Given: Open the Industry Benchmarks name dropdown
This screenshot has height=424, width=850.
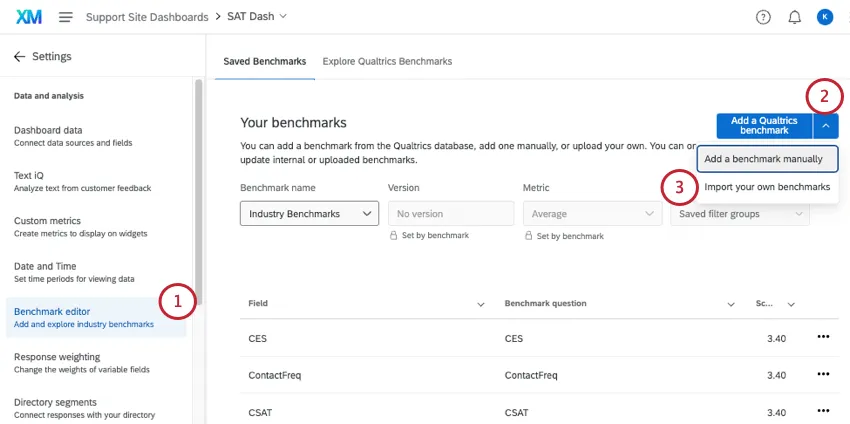Looking at the screenshot, I should click(x=309, y=214).
